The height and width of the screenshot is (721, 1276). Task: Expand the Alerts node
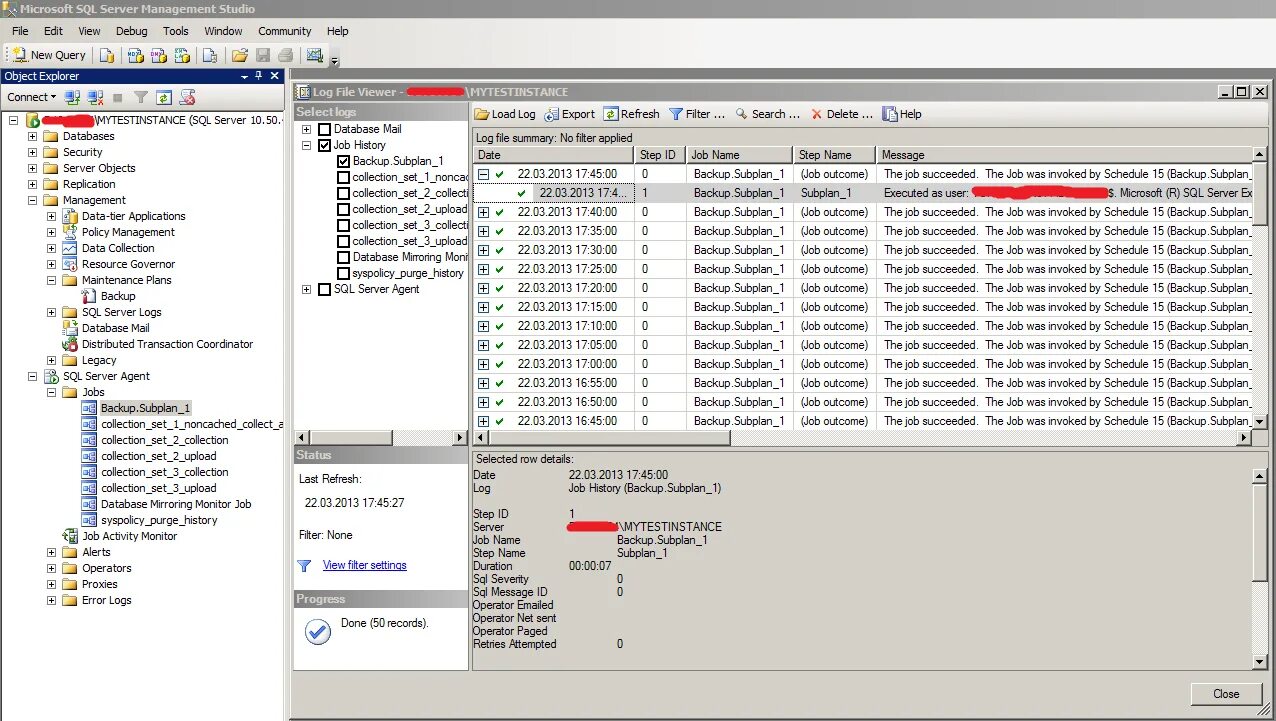click(51, 552)
